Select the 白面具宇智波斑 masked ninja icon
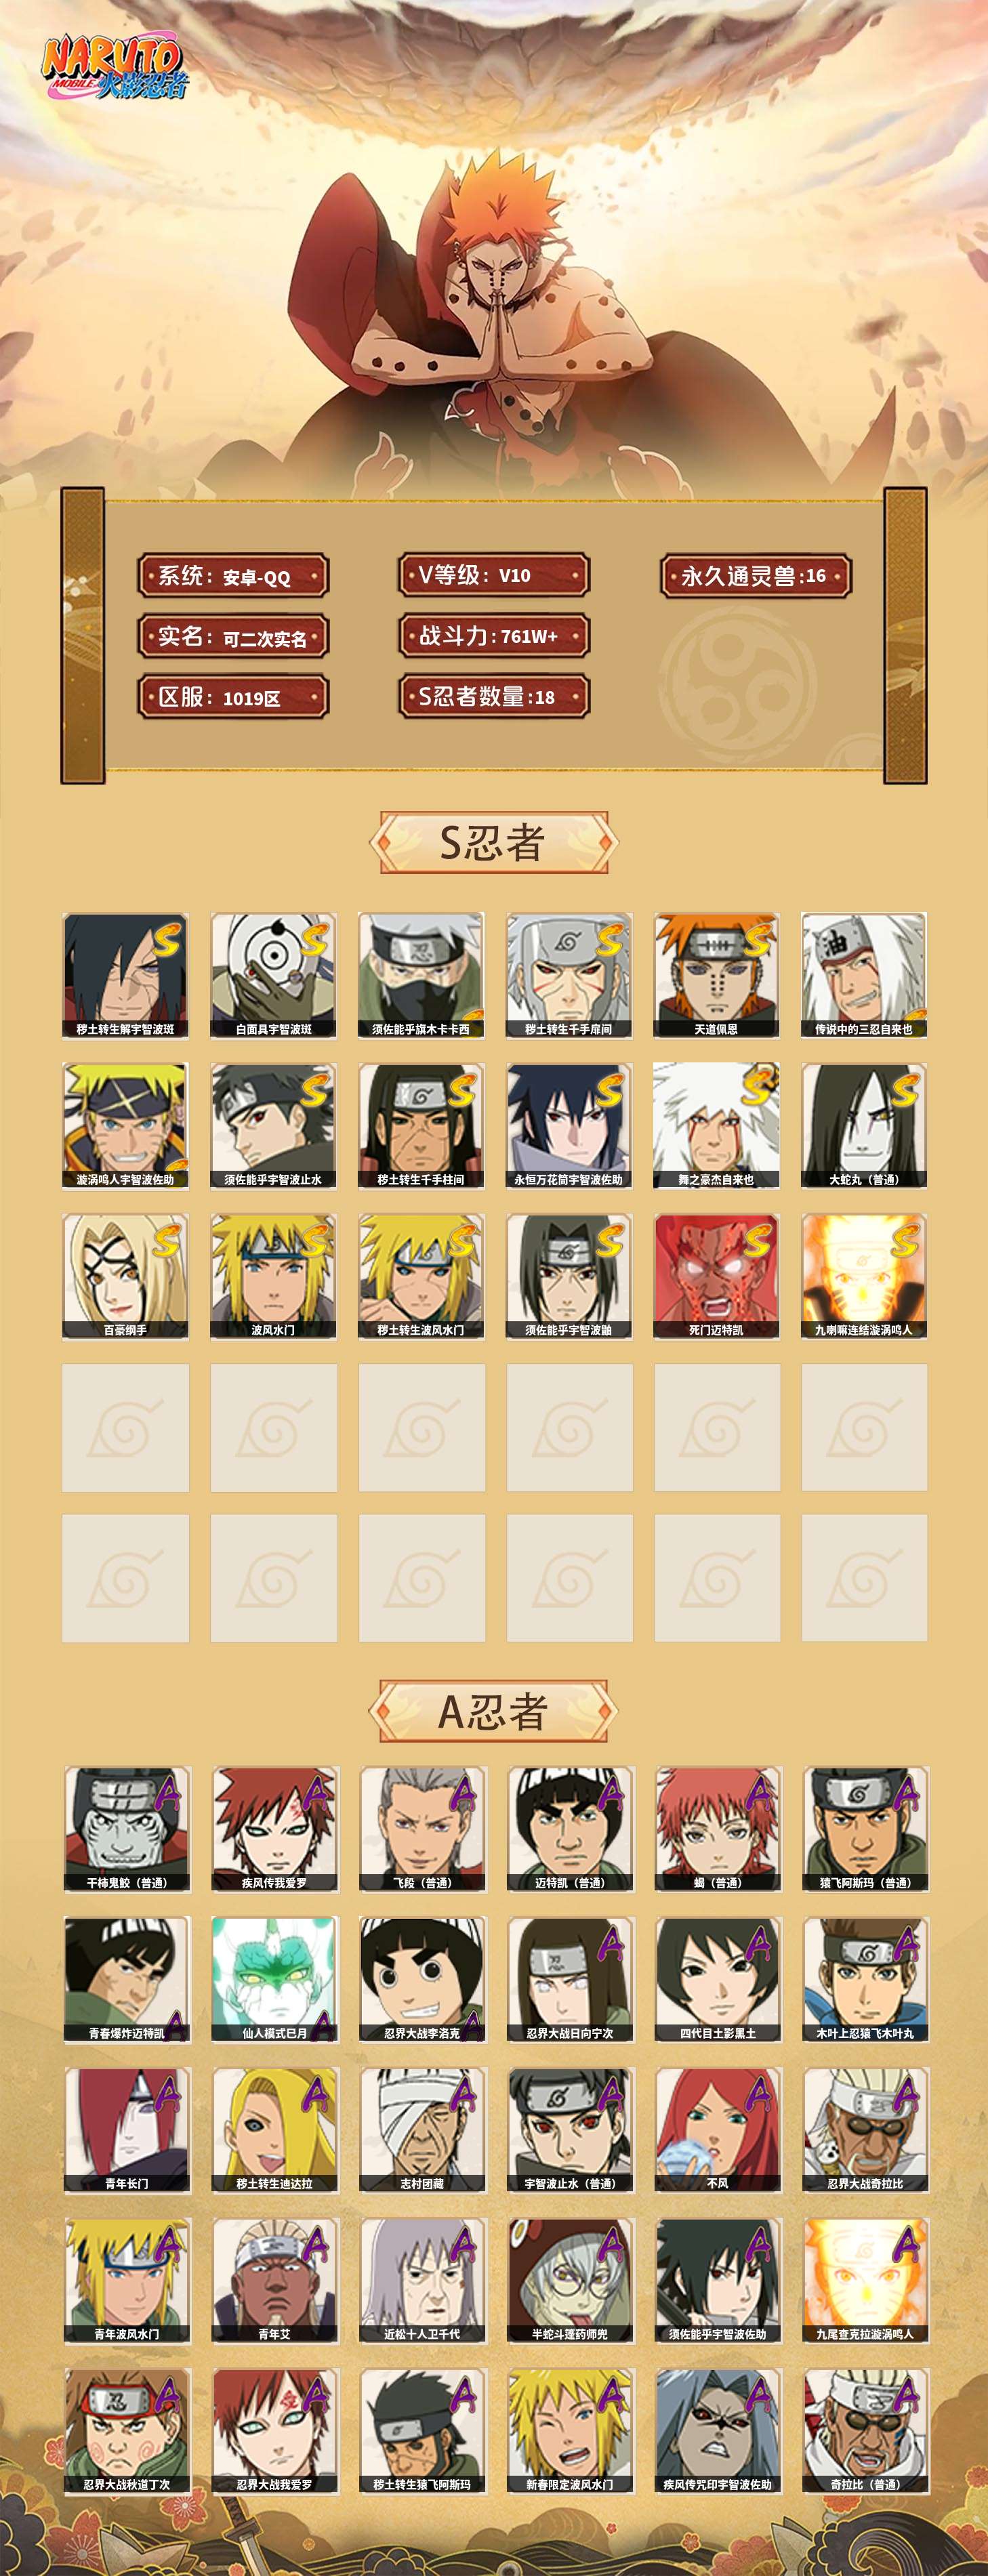The height and width of the screenshot is (2576, 988). (273, 975)
